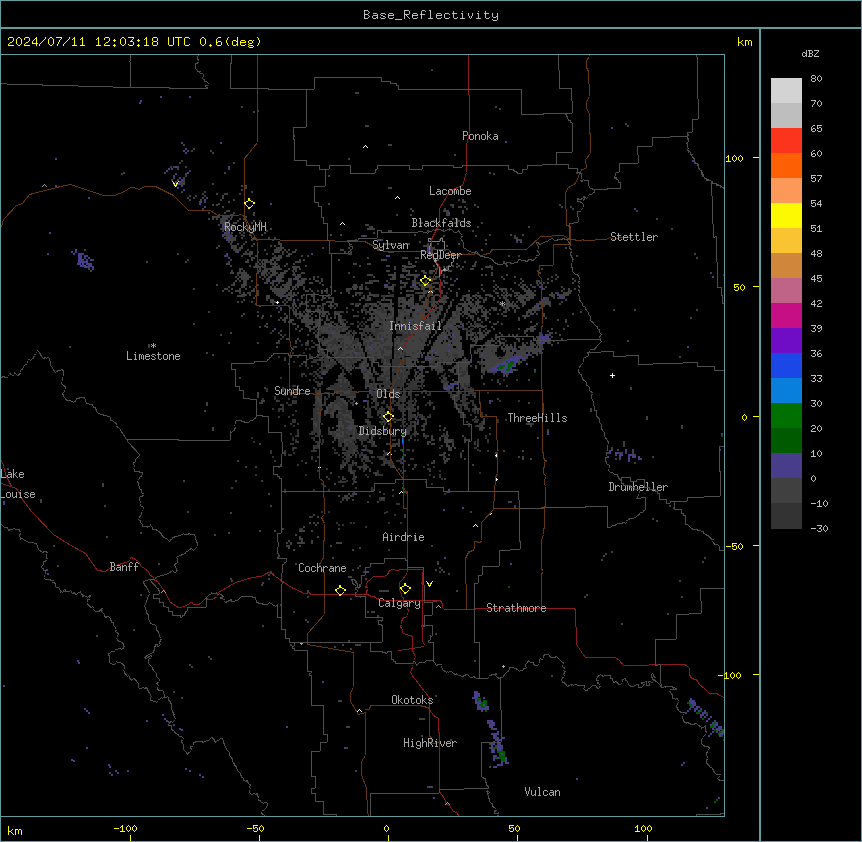Click the -100 tick on the bottom axis
Screen dimensions: 862x842
coord(126,828)
